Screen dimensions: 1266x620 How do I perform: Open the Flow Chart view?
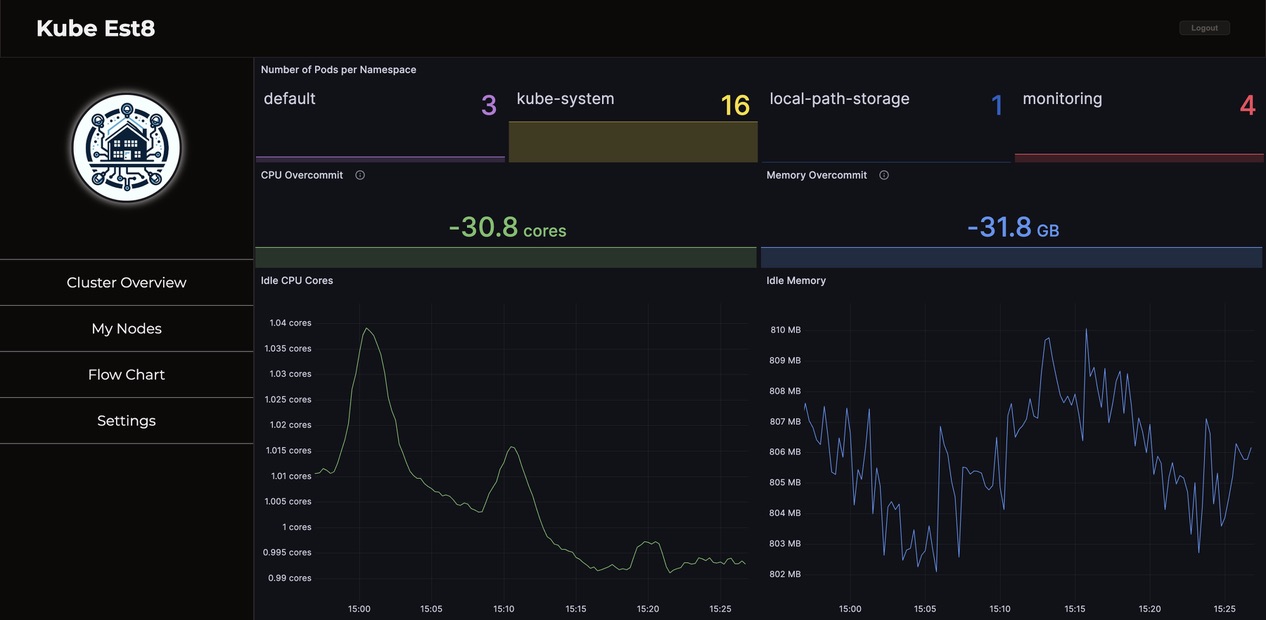pyautogui.click(x=126, y=375)
